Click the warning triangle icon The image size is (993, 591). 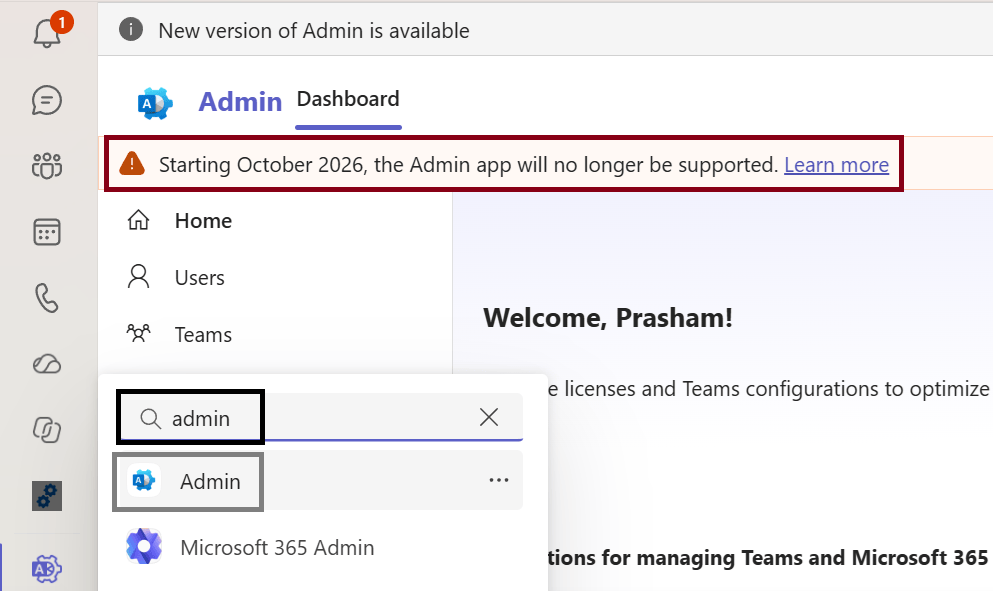click(x=132, y=163)
